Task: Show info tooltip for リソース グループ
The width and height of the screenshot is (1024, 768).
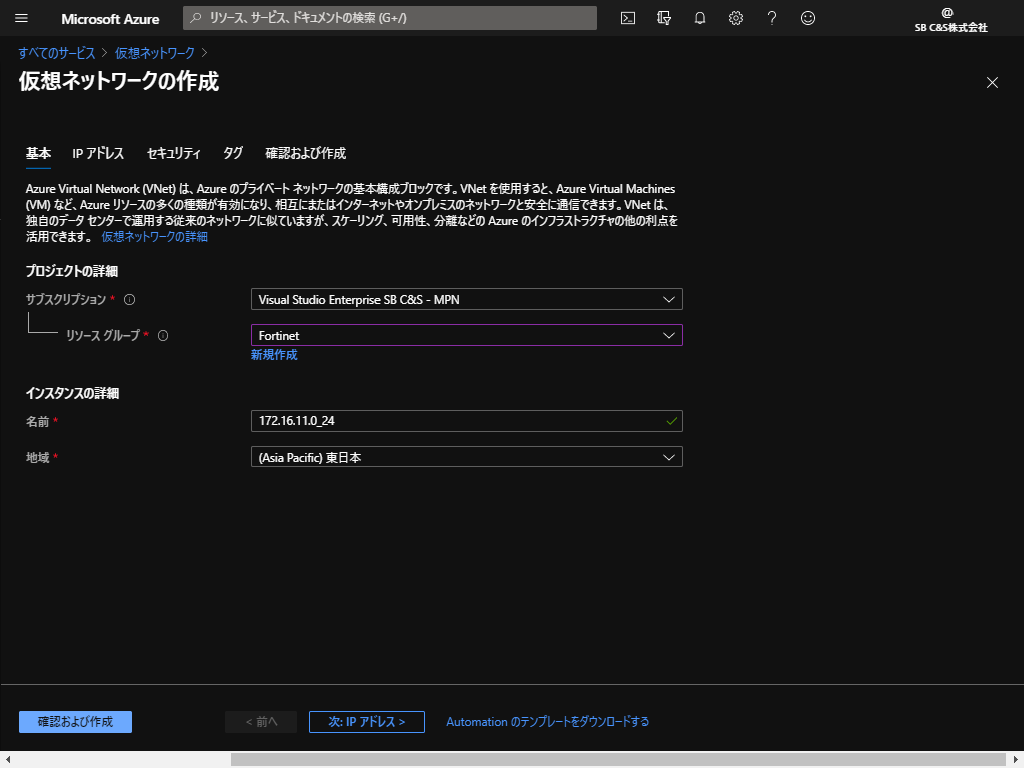Action: [x=163, y=336]
